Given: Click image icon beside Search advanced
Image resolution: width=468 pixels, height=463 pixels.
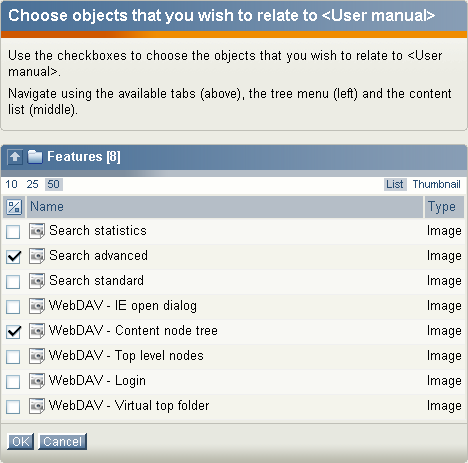Looking at the screenshot, I should click(37, 256).
